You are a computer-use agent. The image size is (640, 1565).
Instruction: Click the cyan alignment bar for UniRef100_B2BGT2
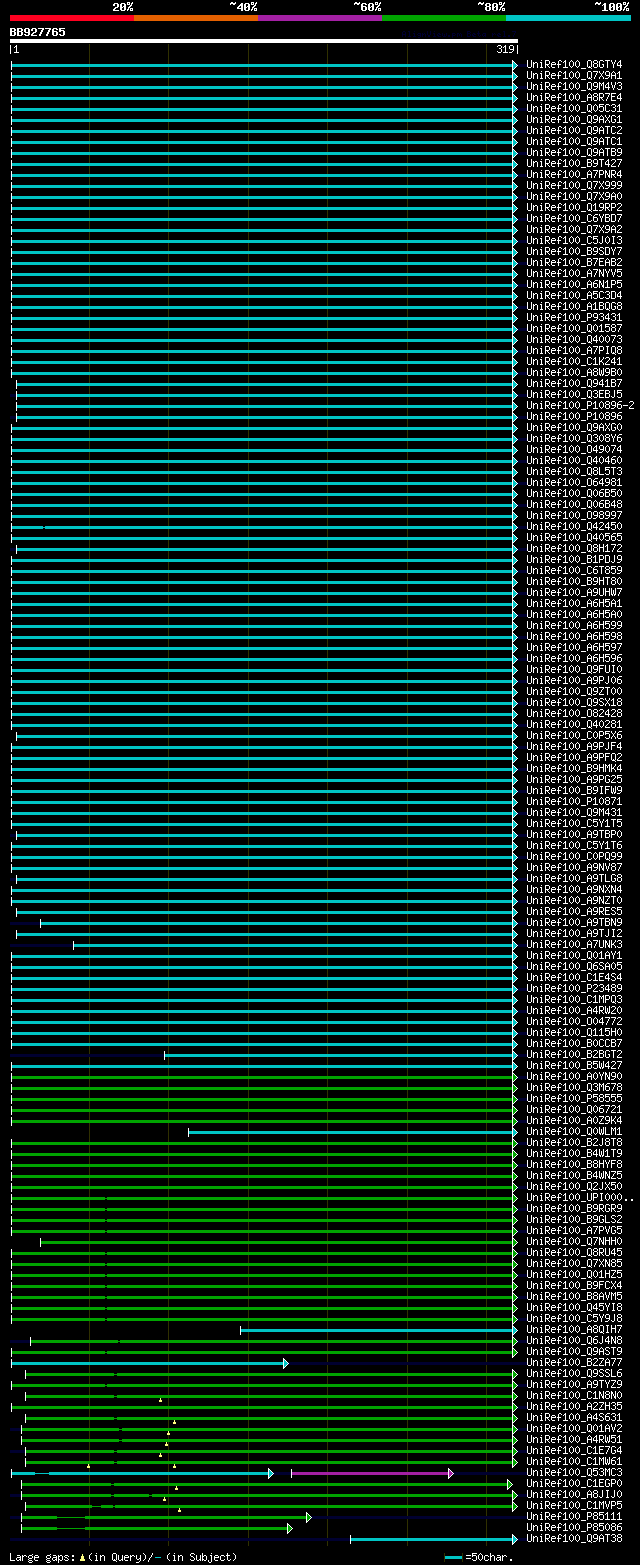[341, 1055]
